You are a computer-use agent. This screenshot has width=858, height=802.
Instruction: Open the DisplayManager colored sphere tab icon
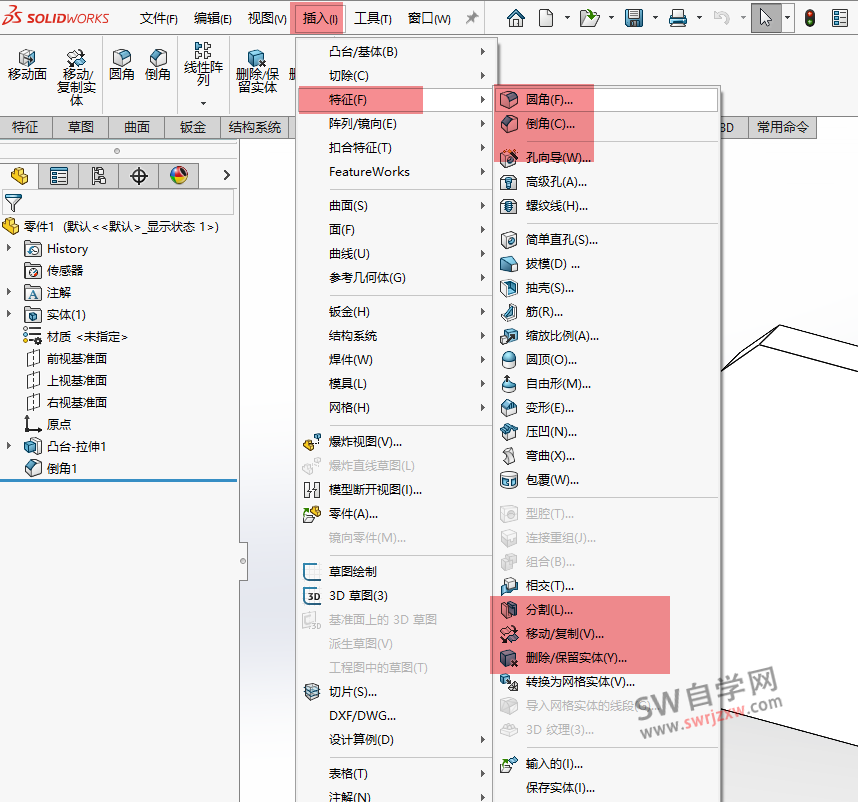(x=178, y=176)
